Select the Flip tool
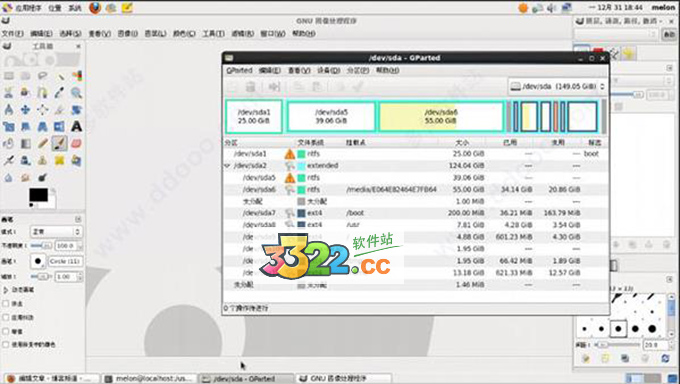The image size is (680, 384). tap(59, 126)
